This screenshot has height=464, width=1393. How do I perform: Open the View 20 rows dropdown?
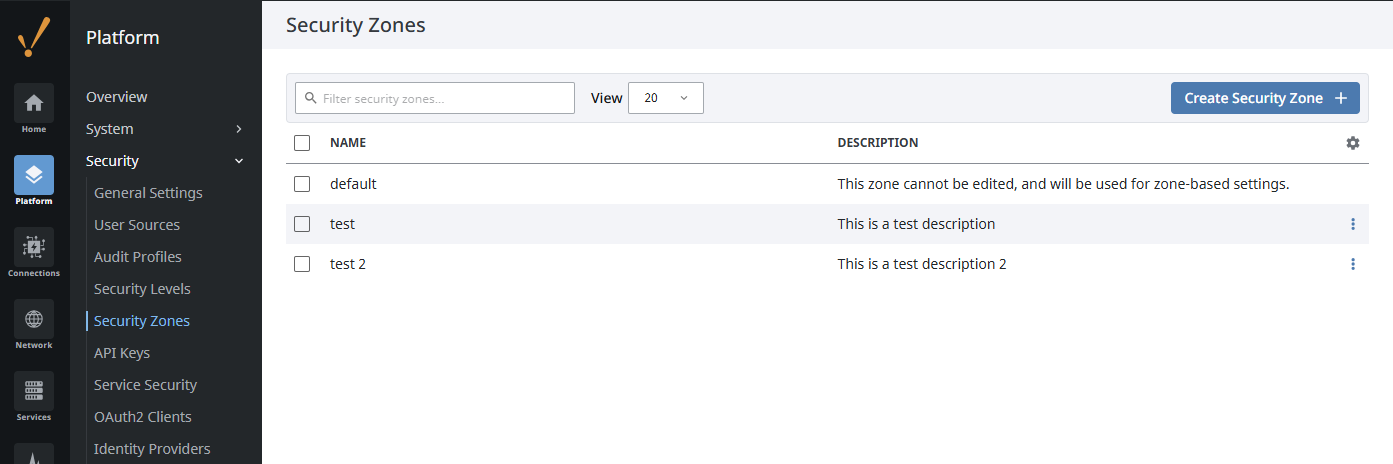point(666,98)
